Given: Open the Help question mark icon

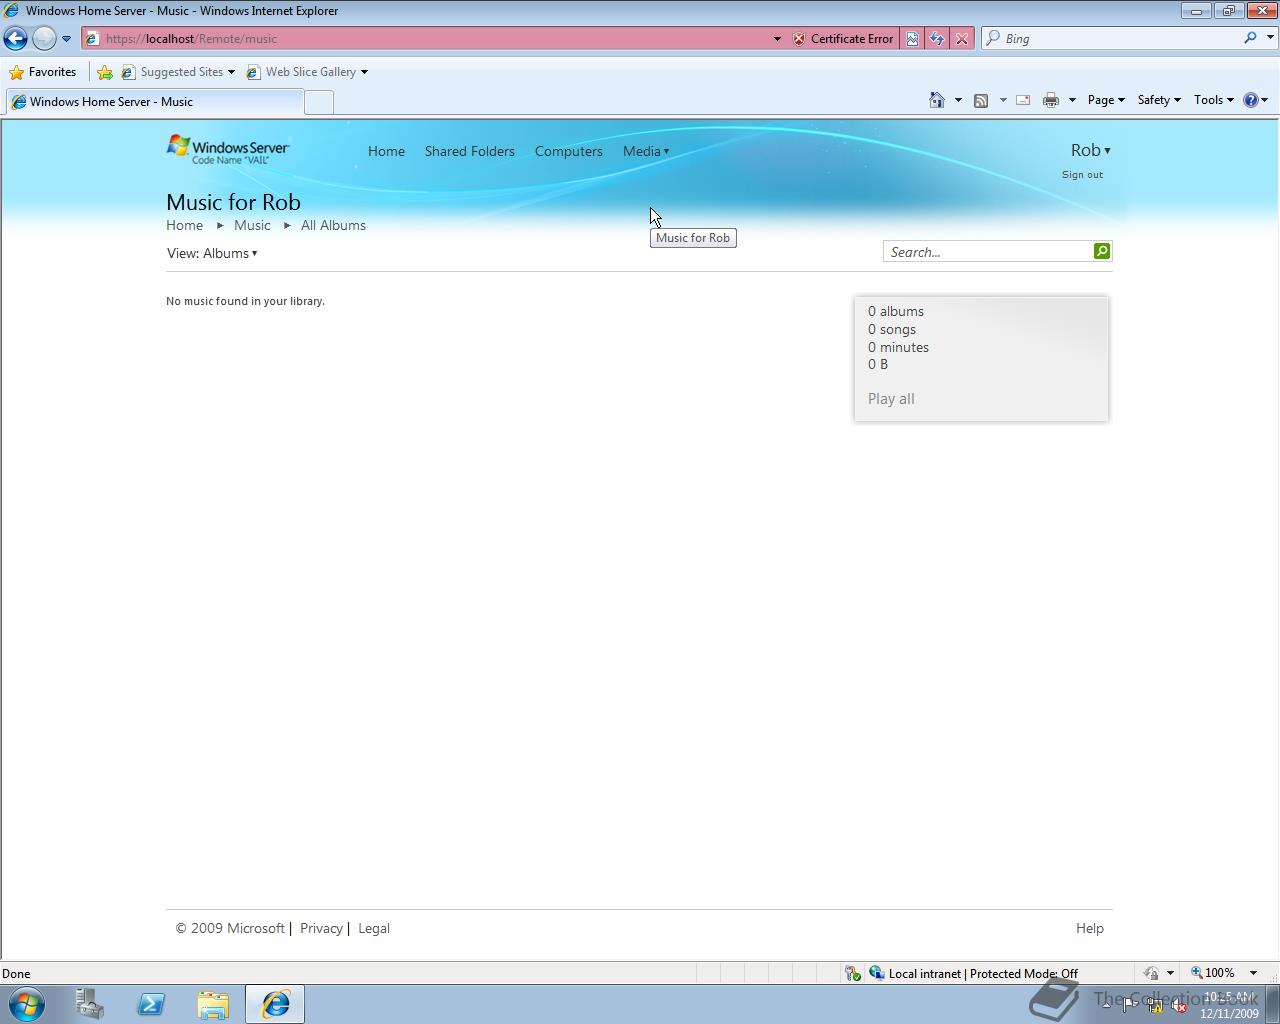Looking at the screenshot, I should tap(1250, 100).
